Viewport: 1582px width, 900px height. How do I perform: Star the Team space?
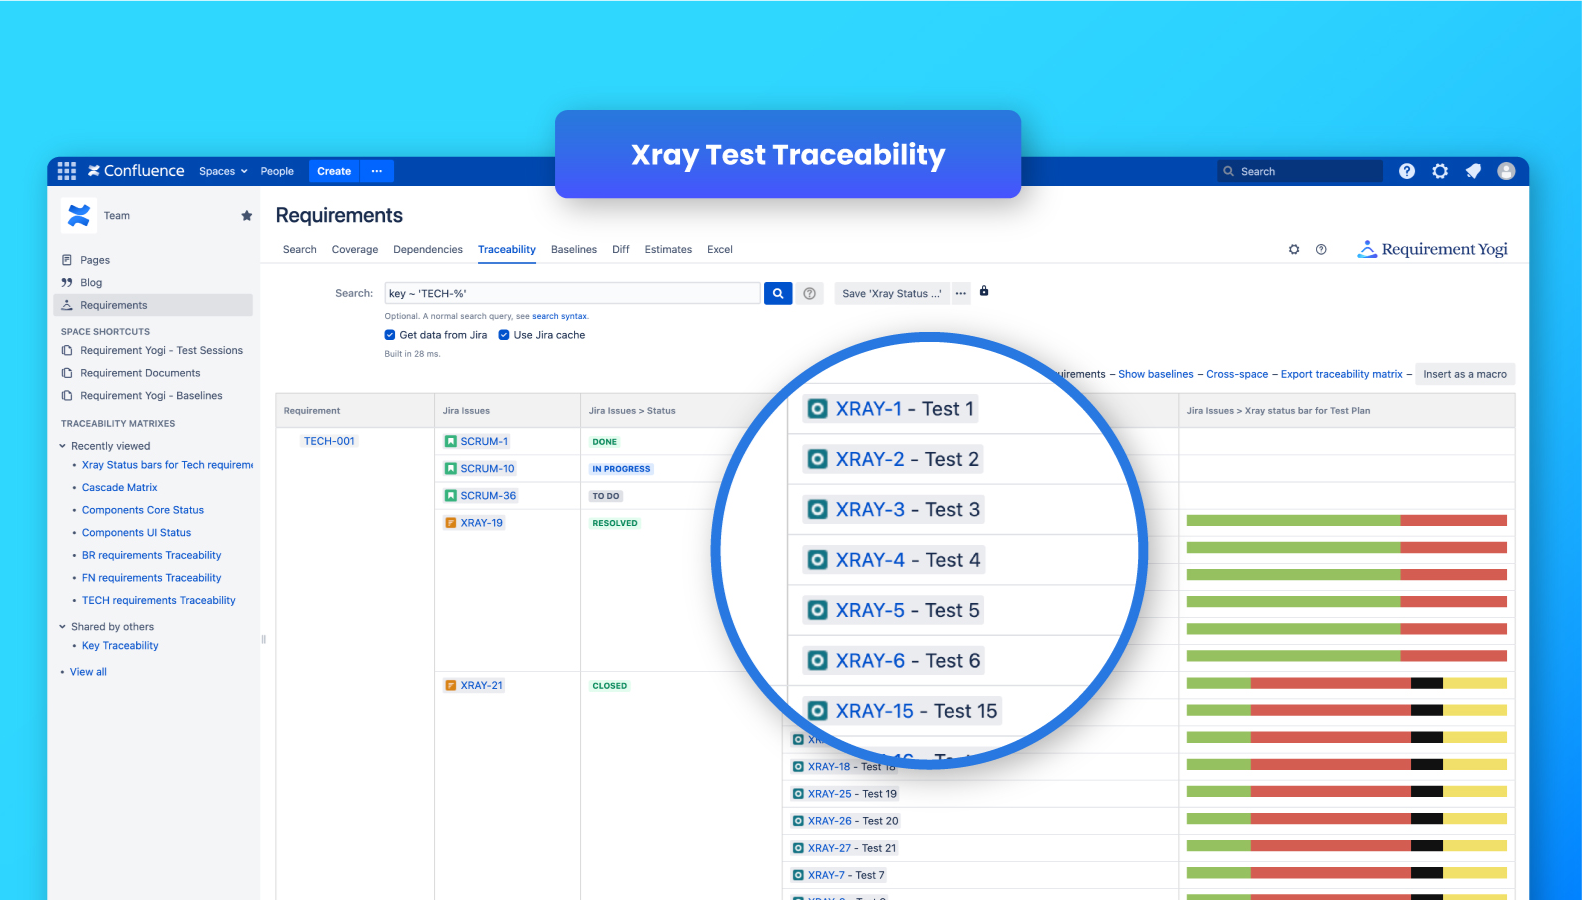(247, 215)
